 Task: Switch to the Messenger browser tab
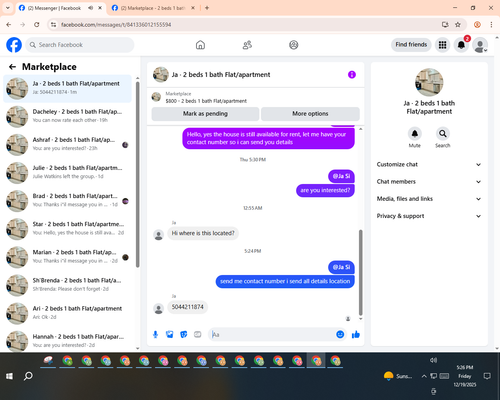tap(60, 8)
